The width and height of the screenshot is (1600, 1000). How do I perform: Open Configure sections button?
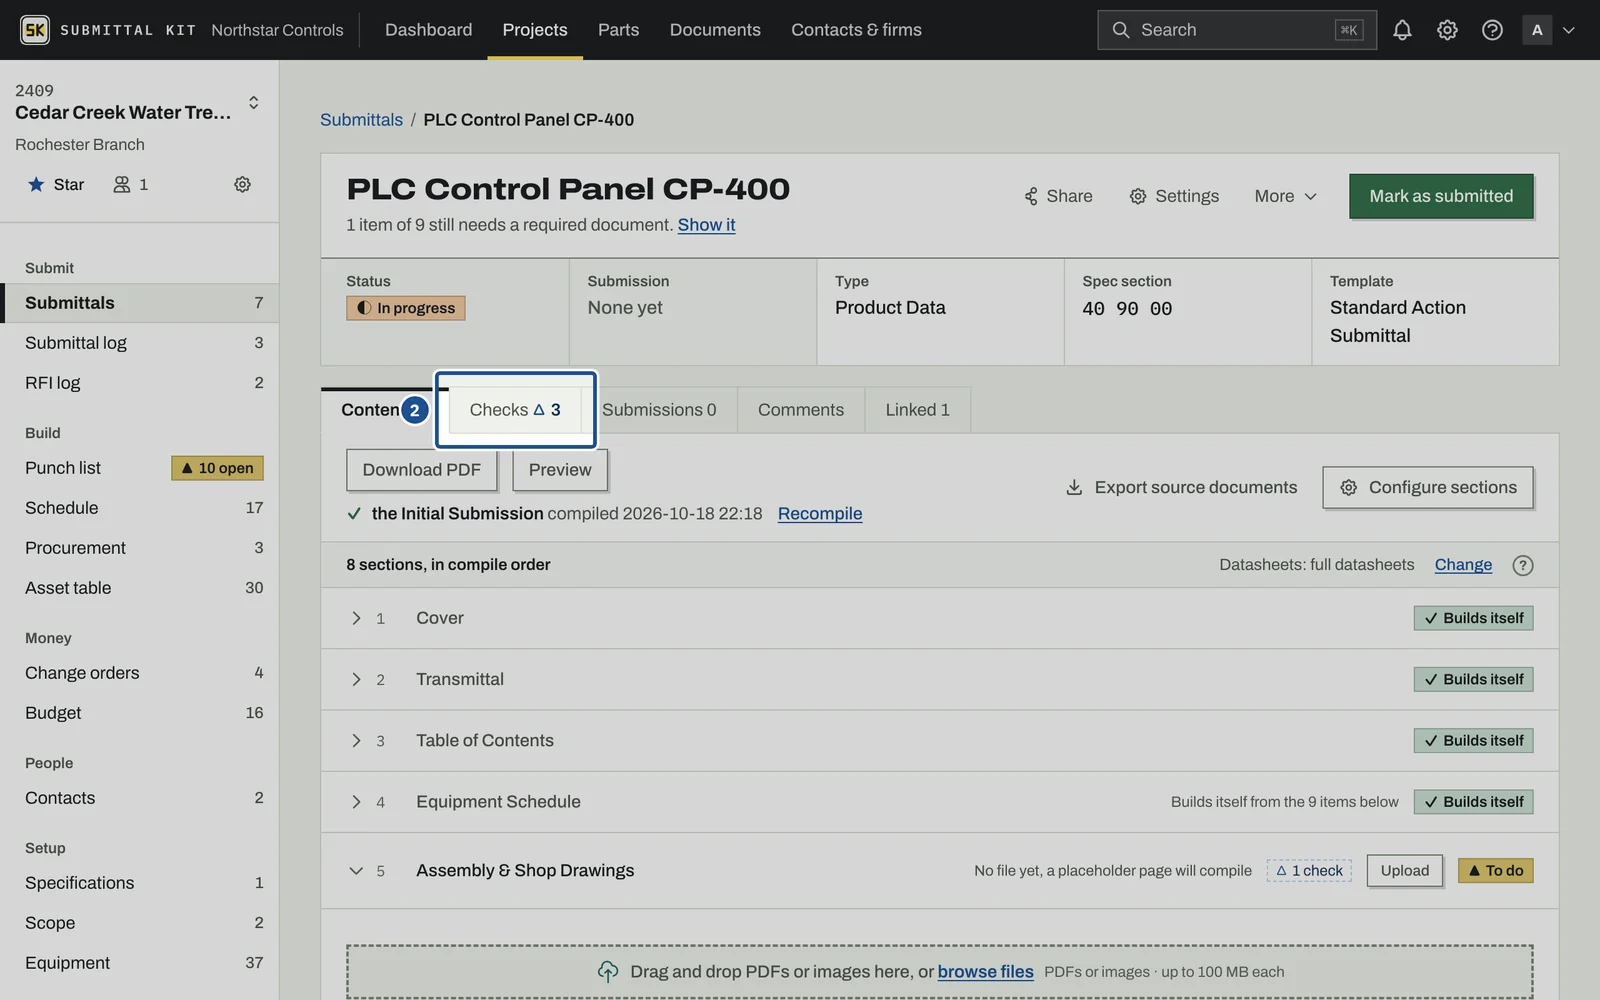click(x=1428, y=487)
